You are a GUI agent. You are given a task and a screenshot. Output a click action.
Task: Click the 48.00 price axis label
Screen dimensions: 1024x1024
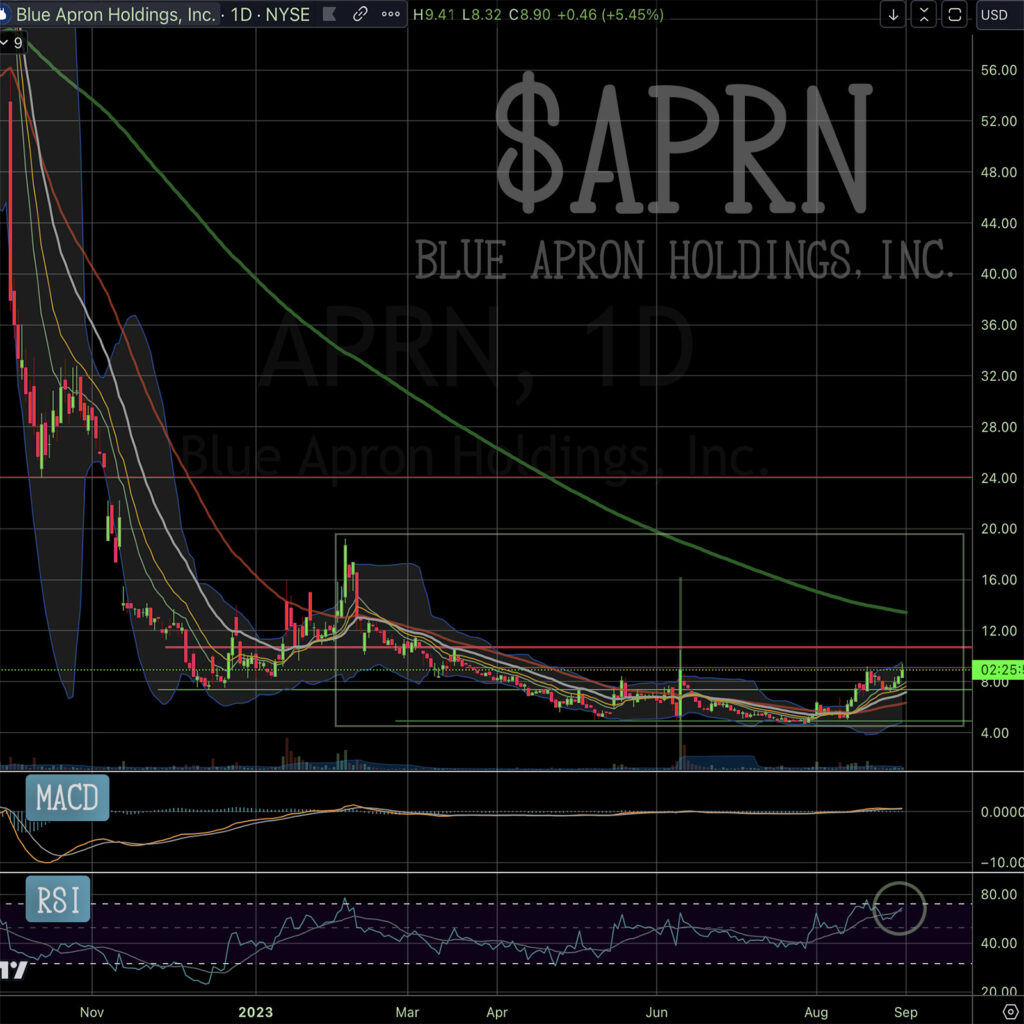coord(999,172)
